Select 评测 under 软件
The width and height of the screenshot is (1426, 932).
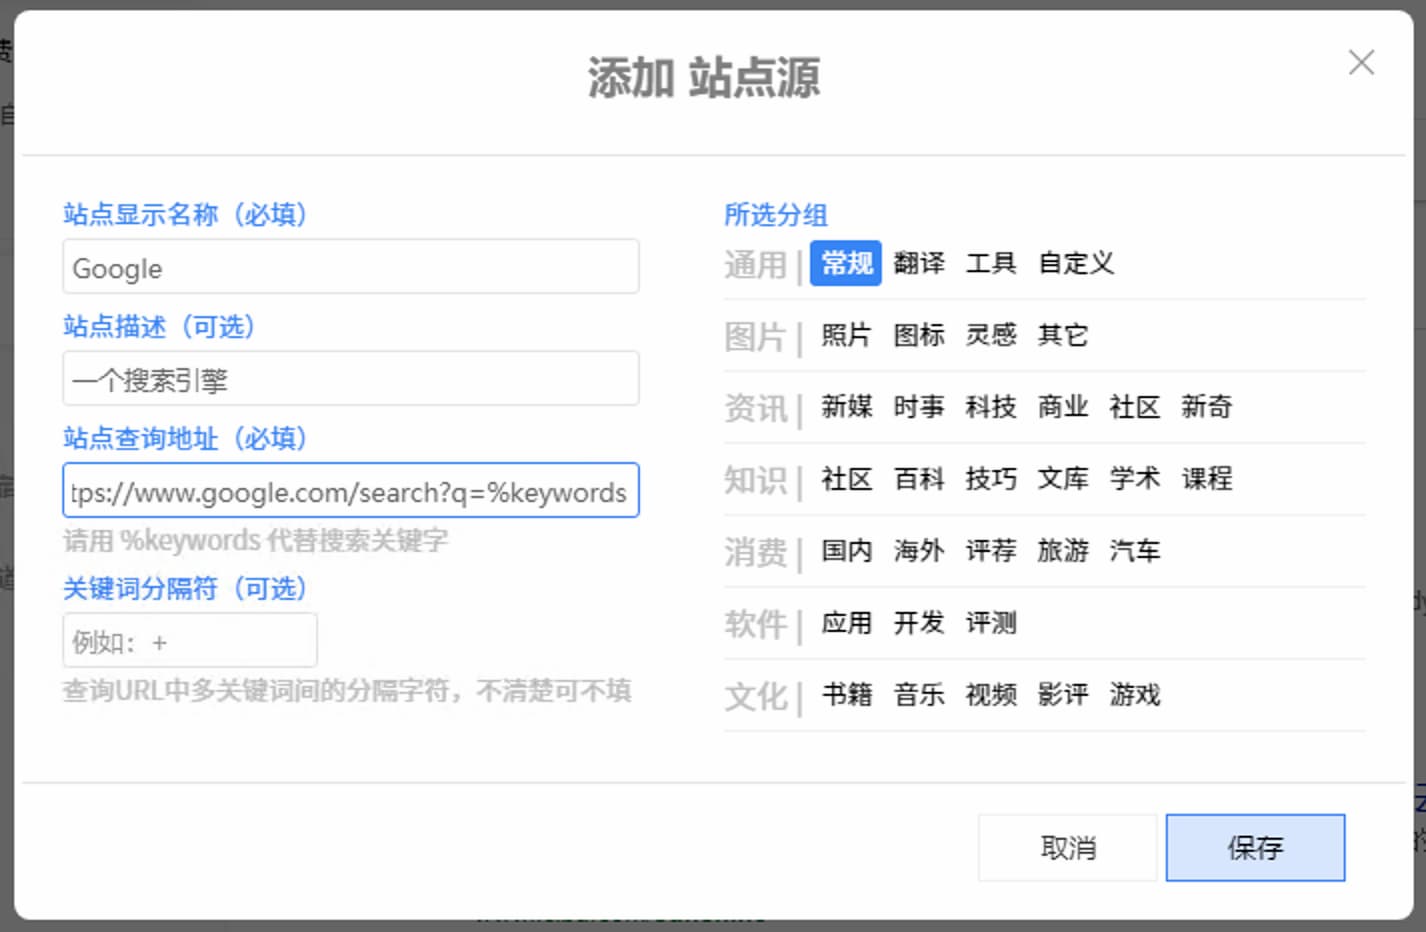tap(991, 623)
